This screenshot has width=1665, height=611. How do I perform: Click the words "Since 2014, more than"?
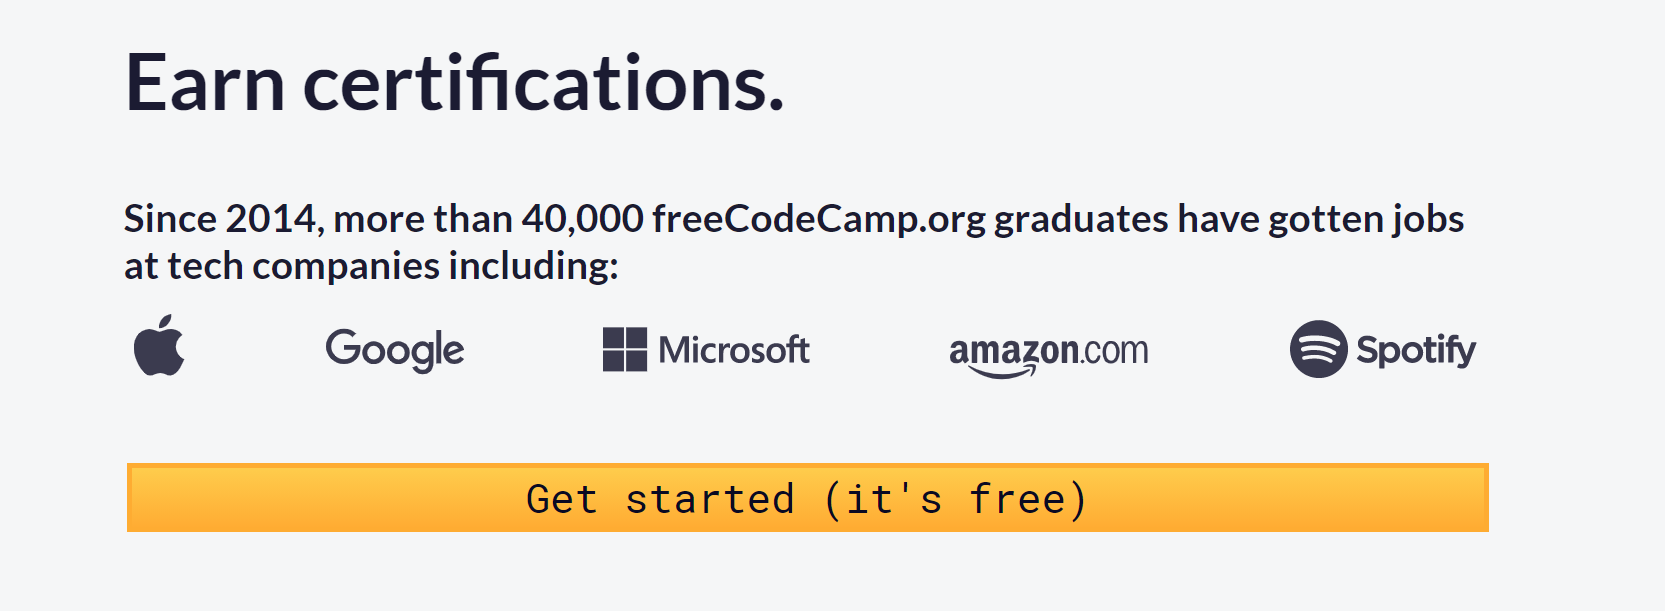[318, 219]
